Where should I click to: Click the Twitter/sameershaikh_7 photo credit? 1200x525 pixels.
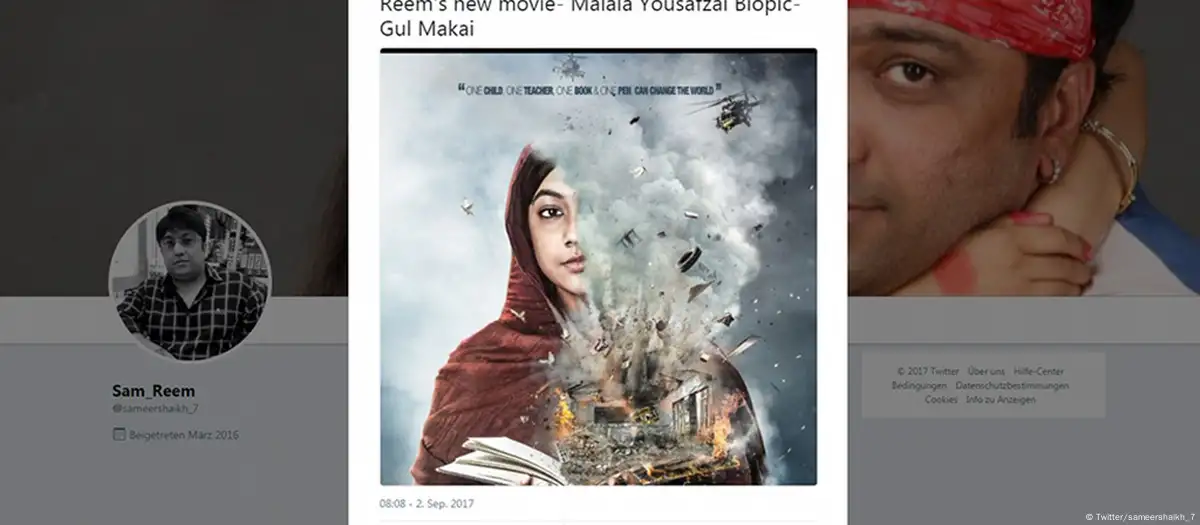tap(1140, 517)
